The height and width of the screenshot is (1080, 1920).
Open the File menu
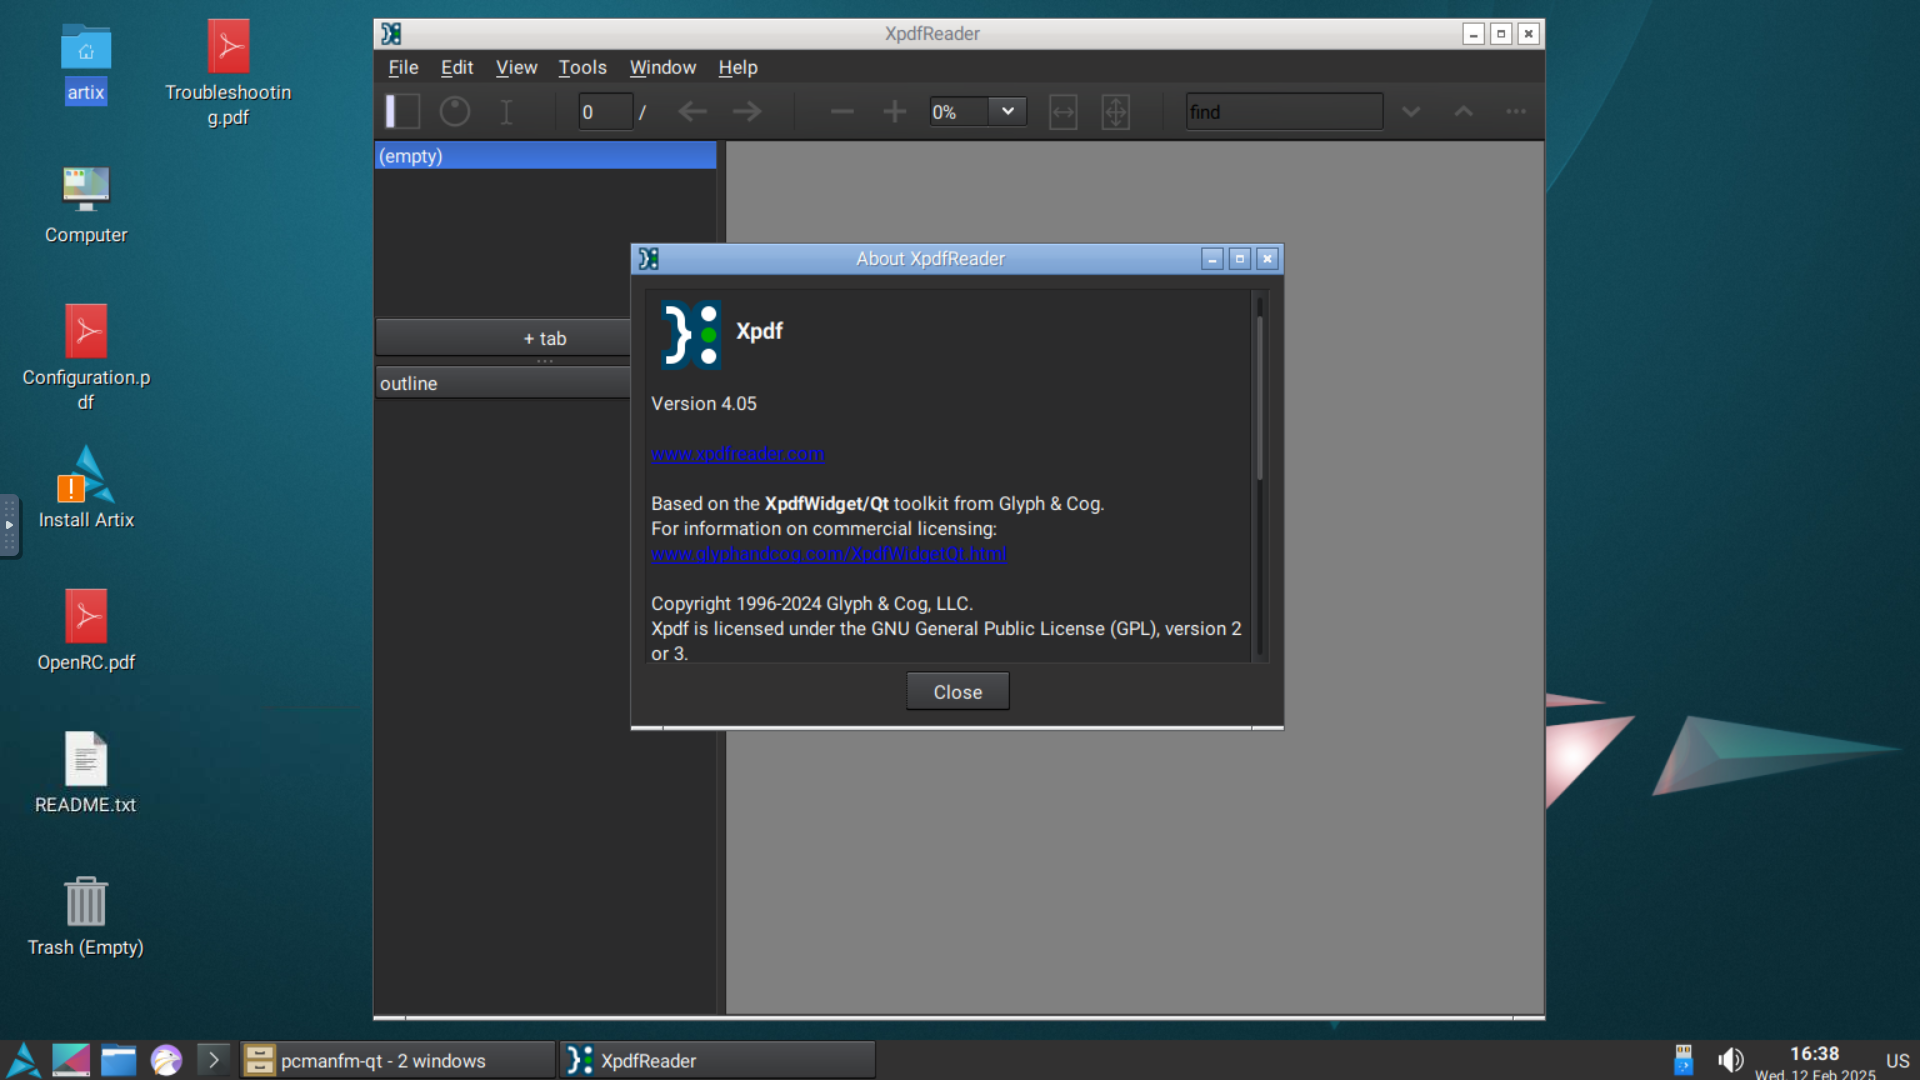[403, 67]
